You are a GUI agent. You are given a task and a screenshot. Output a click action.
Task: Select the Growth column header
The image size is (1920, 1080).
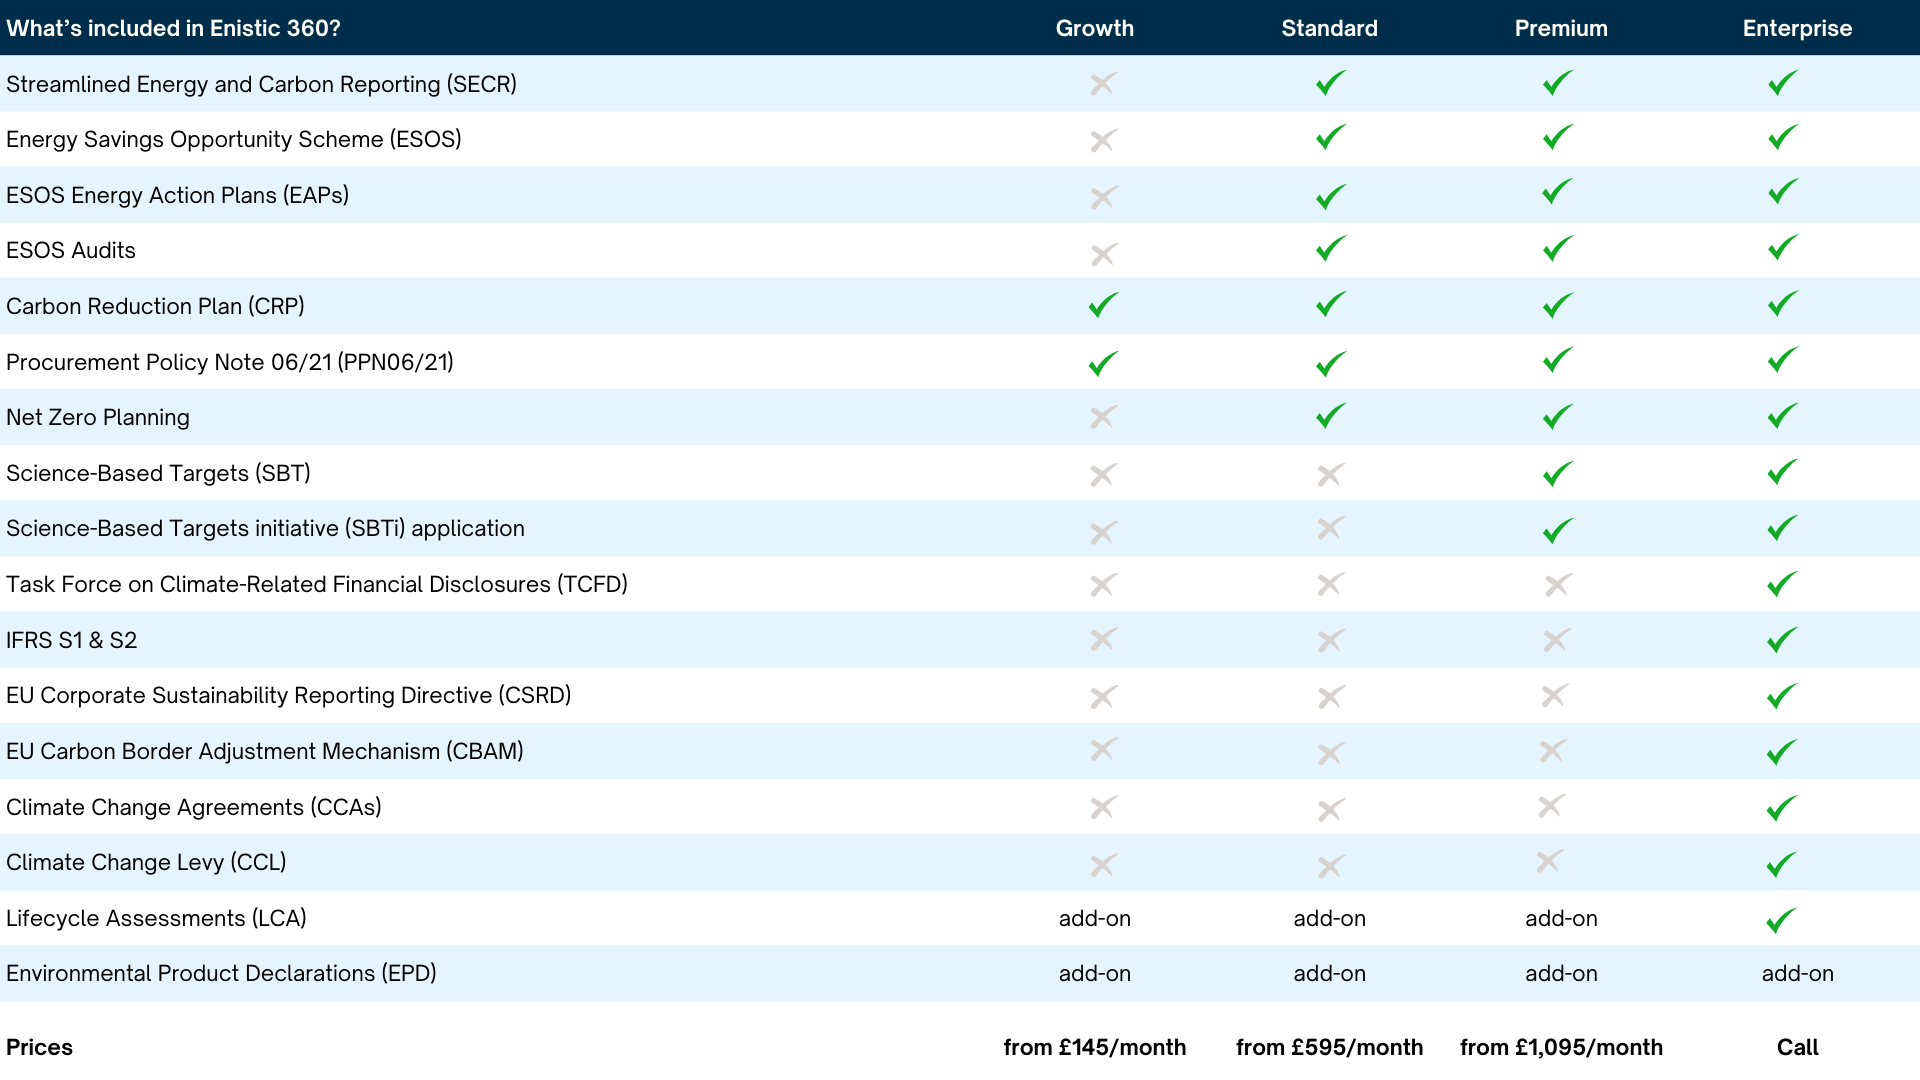click(x=1094, y=28)
